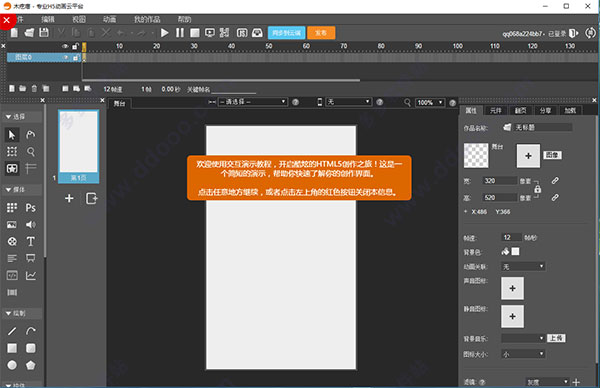Open the 请选择 dropdown above the stage
The width and height of the screenshot is (600, 388).
point(252,102)
